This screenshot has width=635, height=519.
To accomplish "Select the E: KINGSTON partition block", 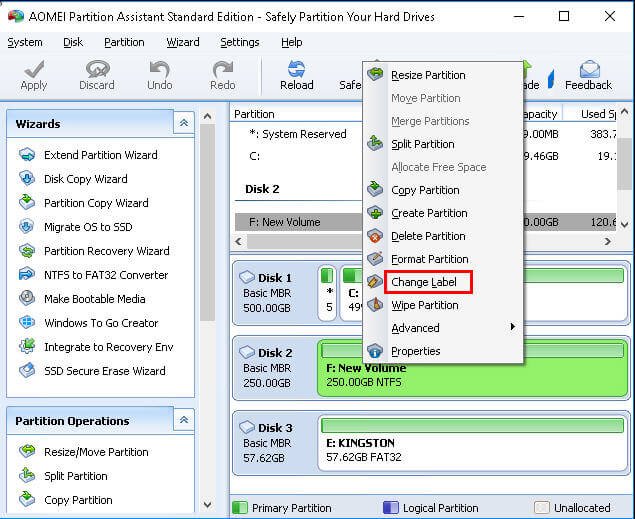I will point(473,443).
